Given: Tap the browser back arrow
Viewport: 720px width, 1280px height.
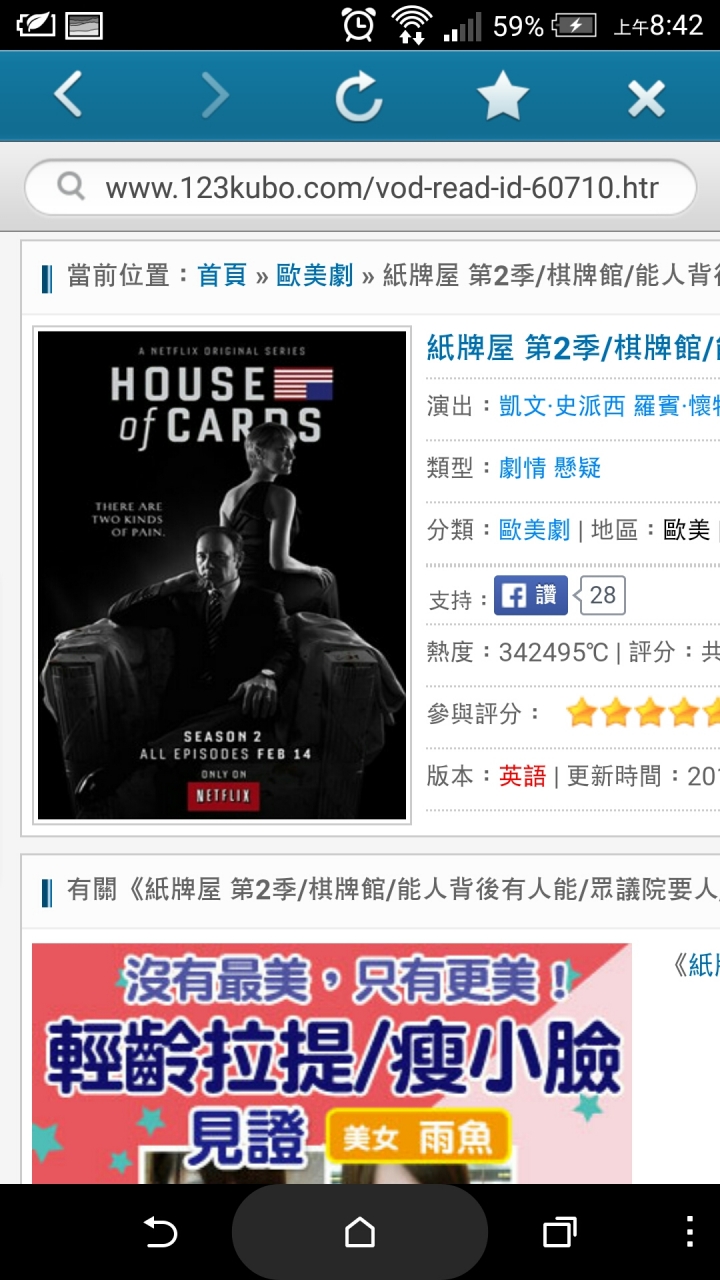Looking at the screenshot, I should (x=68, y=96).
